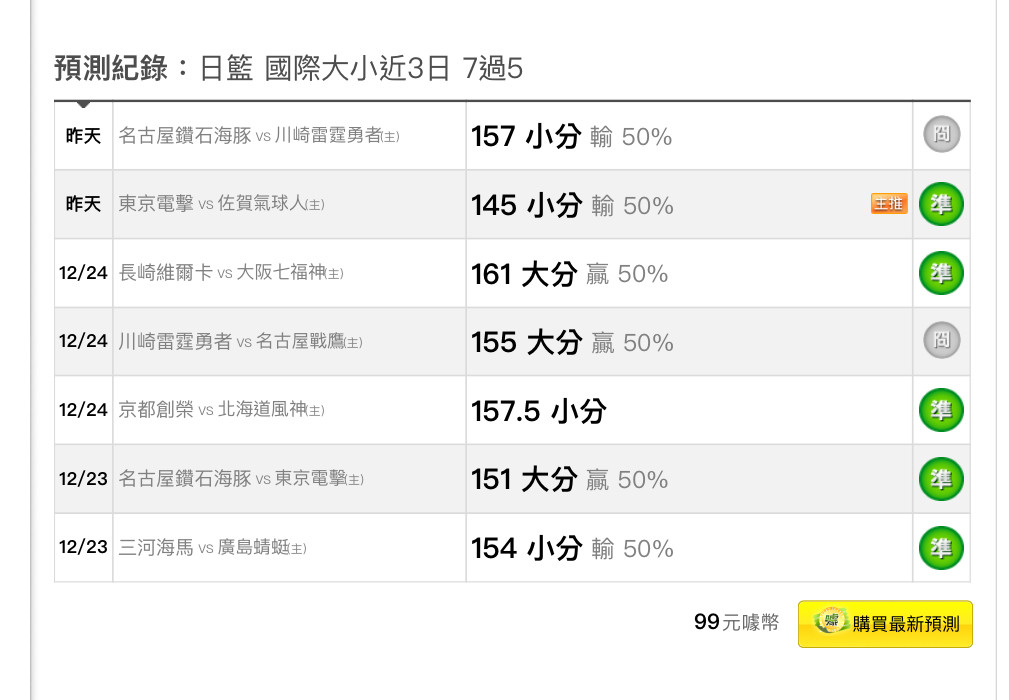
Task: Open matchup 名古屋鑽石海豚 vs 東京電擊
Action: point(241,479)
